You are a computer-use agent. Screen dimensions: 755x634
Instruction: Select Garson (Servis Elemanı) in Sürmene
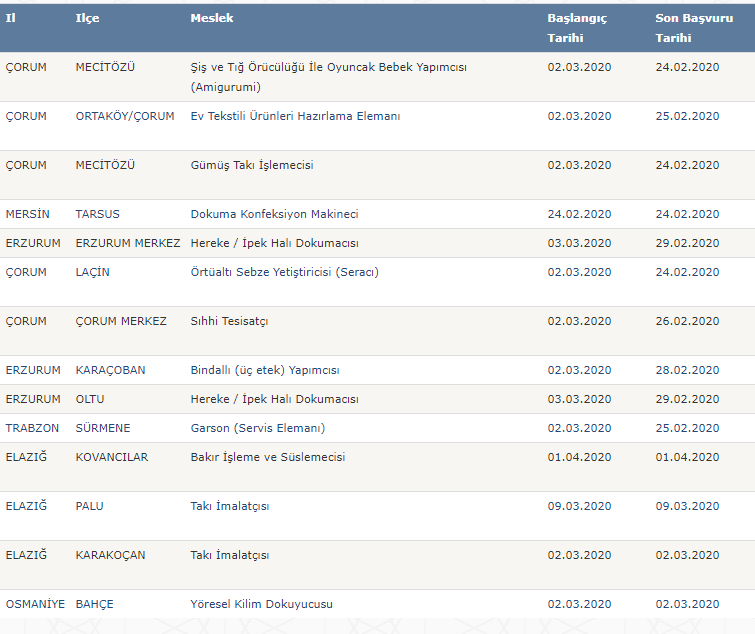[x=258, y=428]
